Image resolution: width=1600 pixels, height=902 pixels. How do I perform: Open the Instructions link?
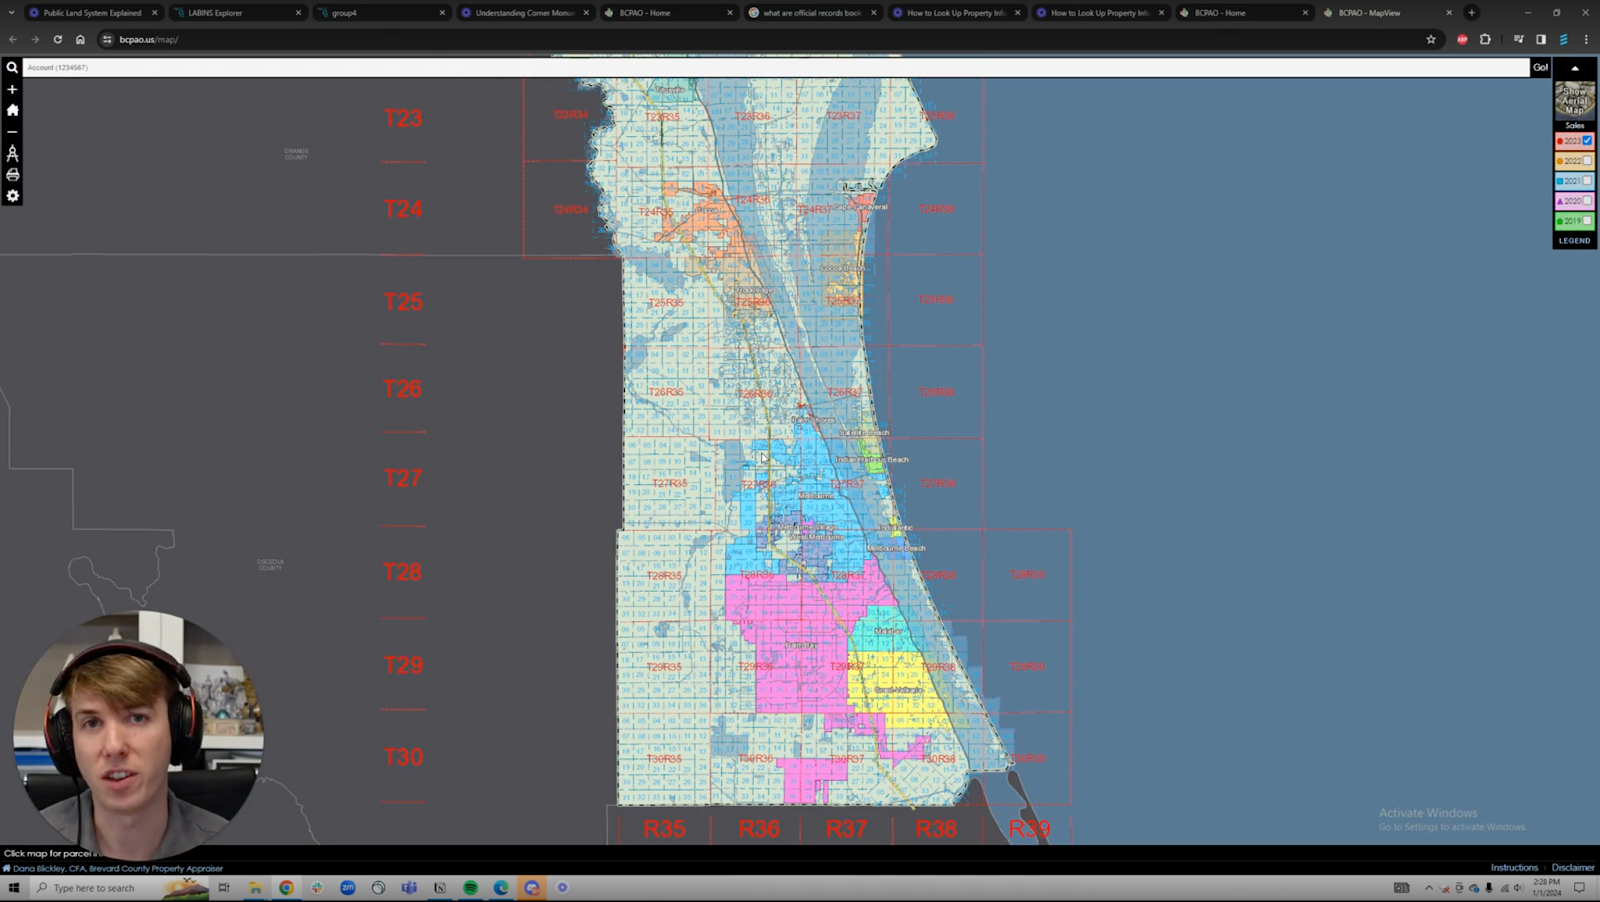coord(1514,868)
